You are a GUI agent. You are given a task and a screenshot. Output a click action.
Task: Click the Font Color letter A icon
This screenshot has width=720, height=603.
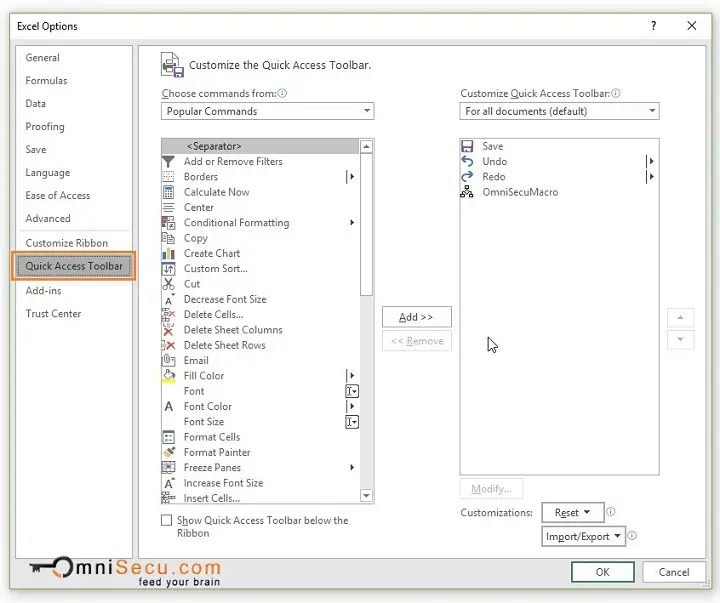coord(169,406)
